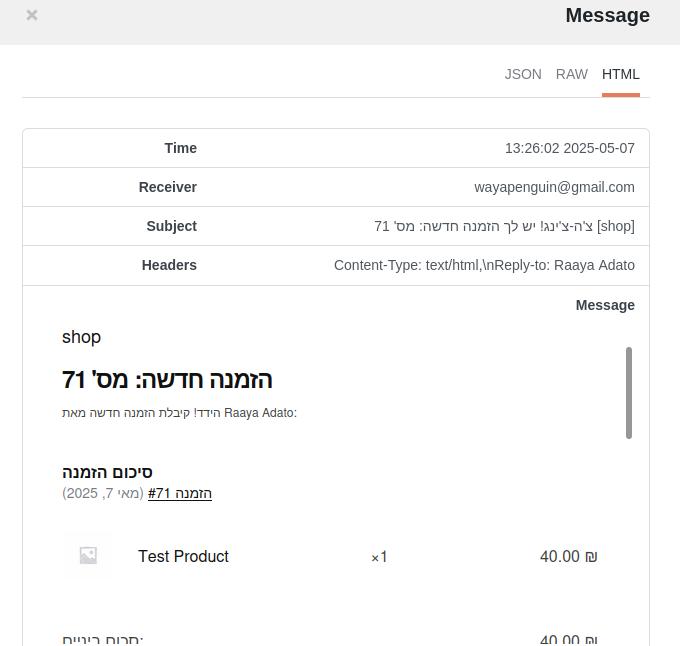
Task: Select the HTML tab
Action: (621, 74)
